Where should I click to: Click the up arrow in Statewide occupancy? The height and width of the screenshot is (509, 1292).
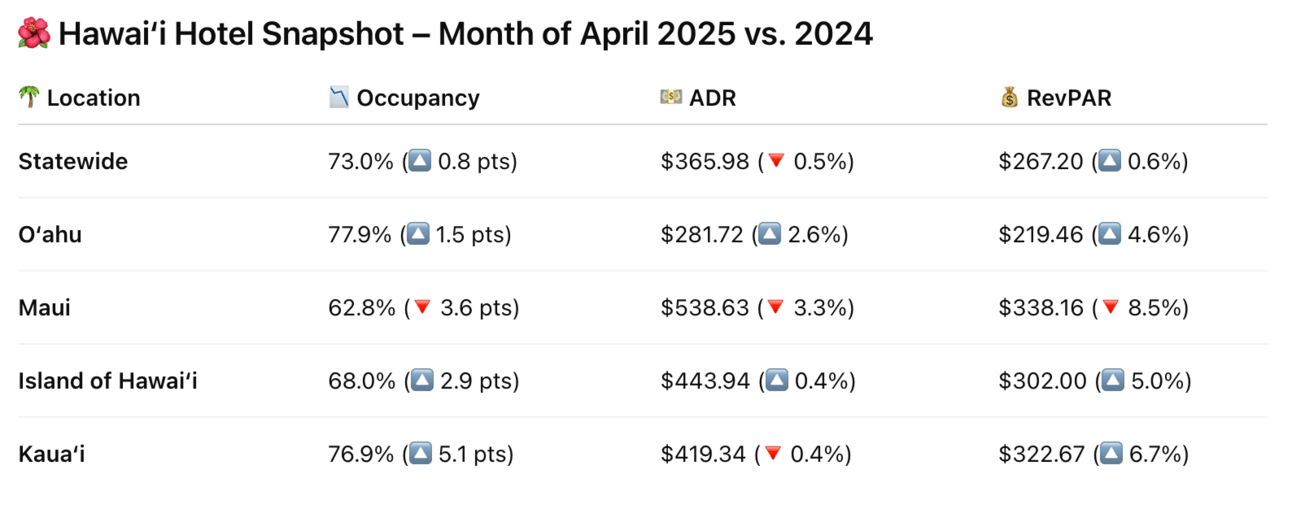420,162
